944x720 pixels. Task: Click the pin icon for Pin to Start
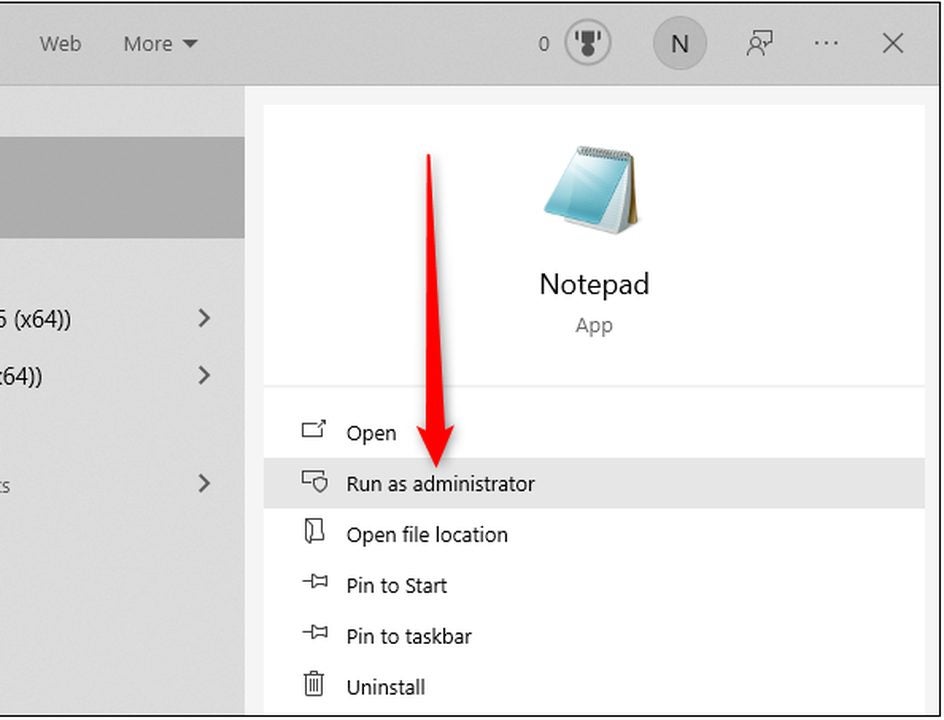(315, 582)
